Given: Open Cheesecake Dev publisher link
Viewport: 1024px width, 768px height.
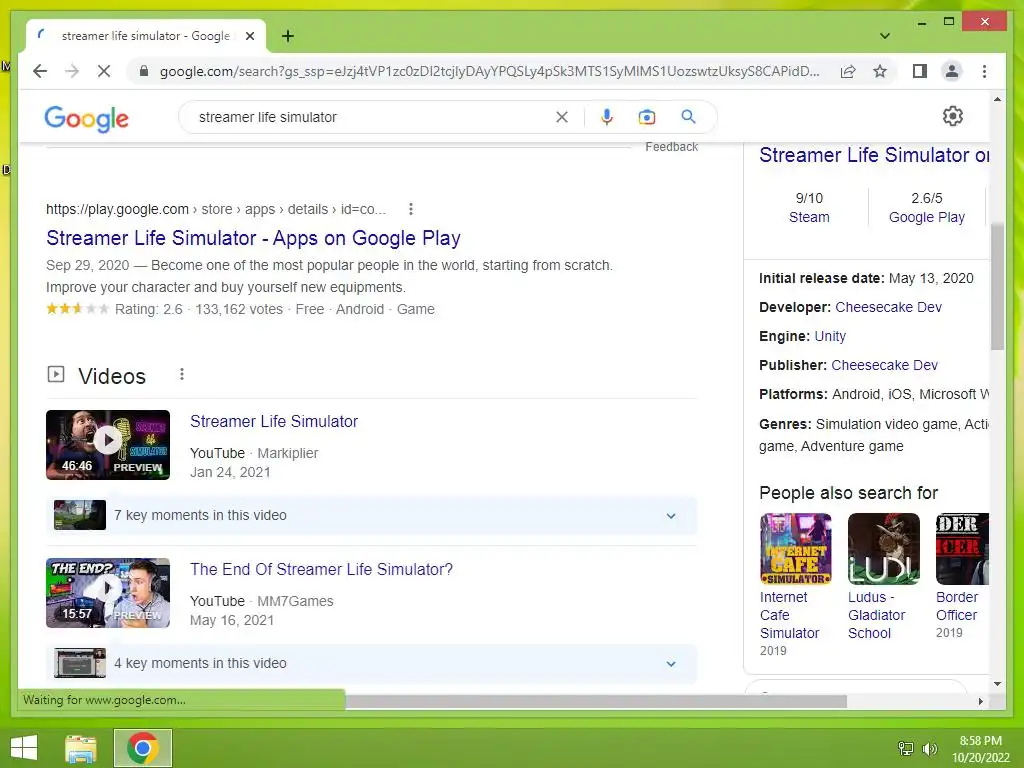Looking at the screenshot, I should pos(884,365).
